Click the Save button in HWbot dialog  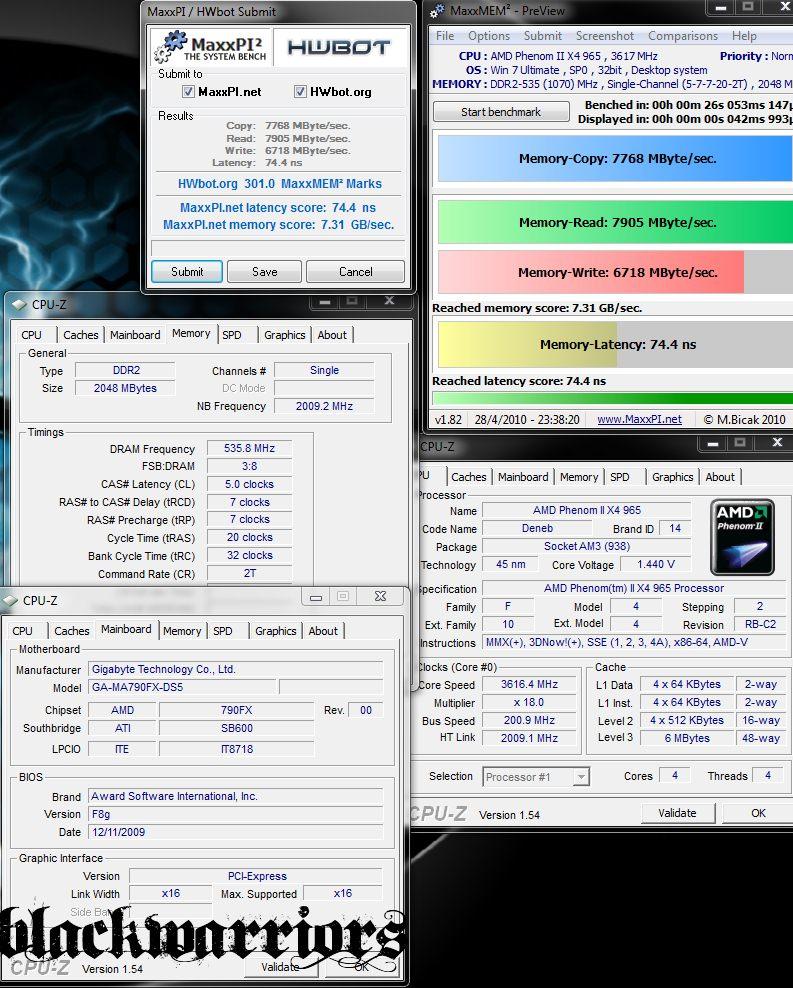(265, 272)
